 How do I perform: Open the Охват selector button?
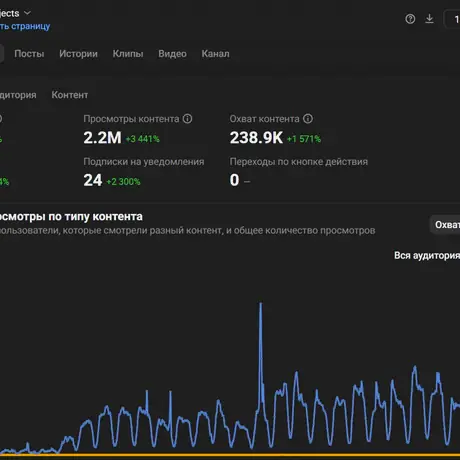(445, 225)
